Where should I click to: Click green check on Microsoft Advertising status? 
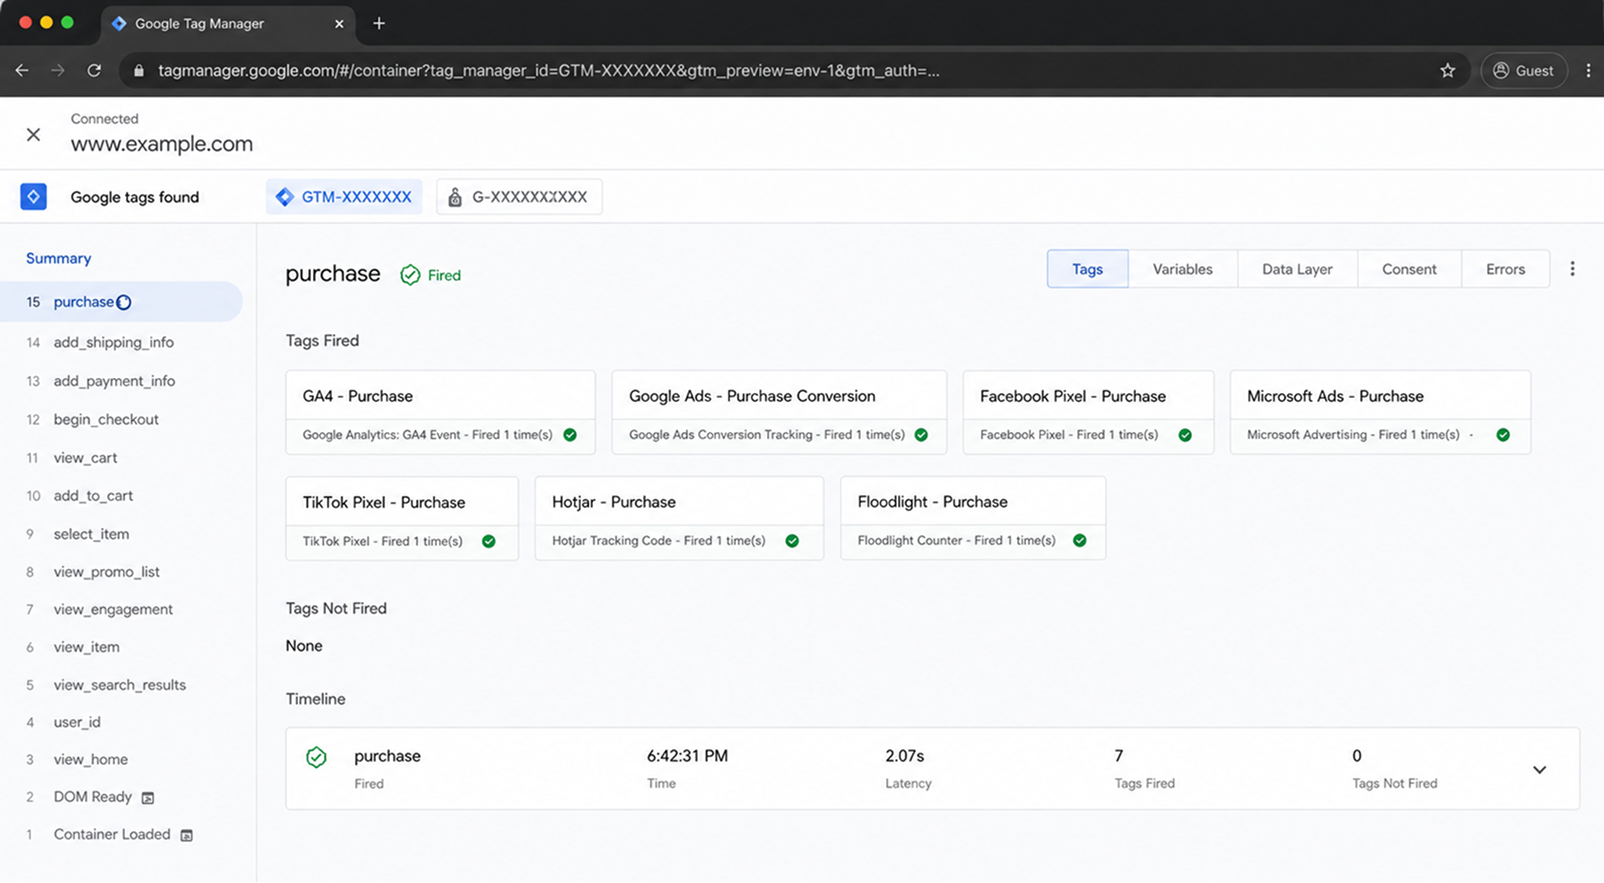(1503, 435)
